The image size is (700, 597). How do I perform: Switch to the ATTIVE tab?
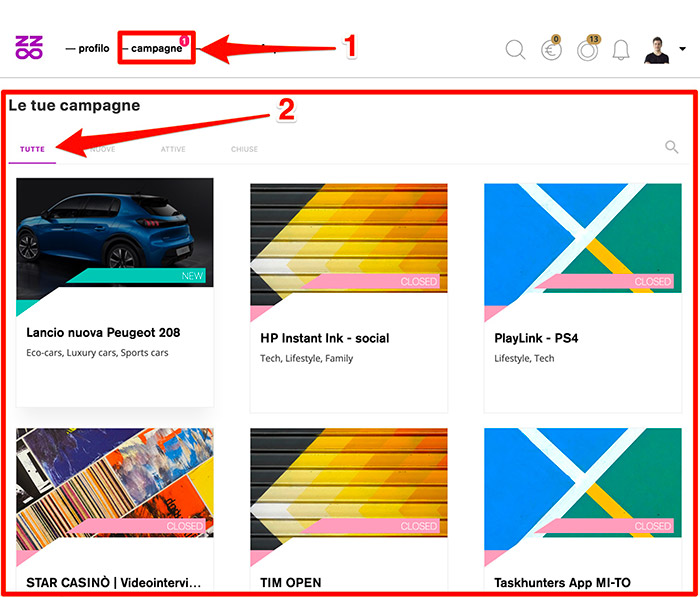click(x=173, y=149)
